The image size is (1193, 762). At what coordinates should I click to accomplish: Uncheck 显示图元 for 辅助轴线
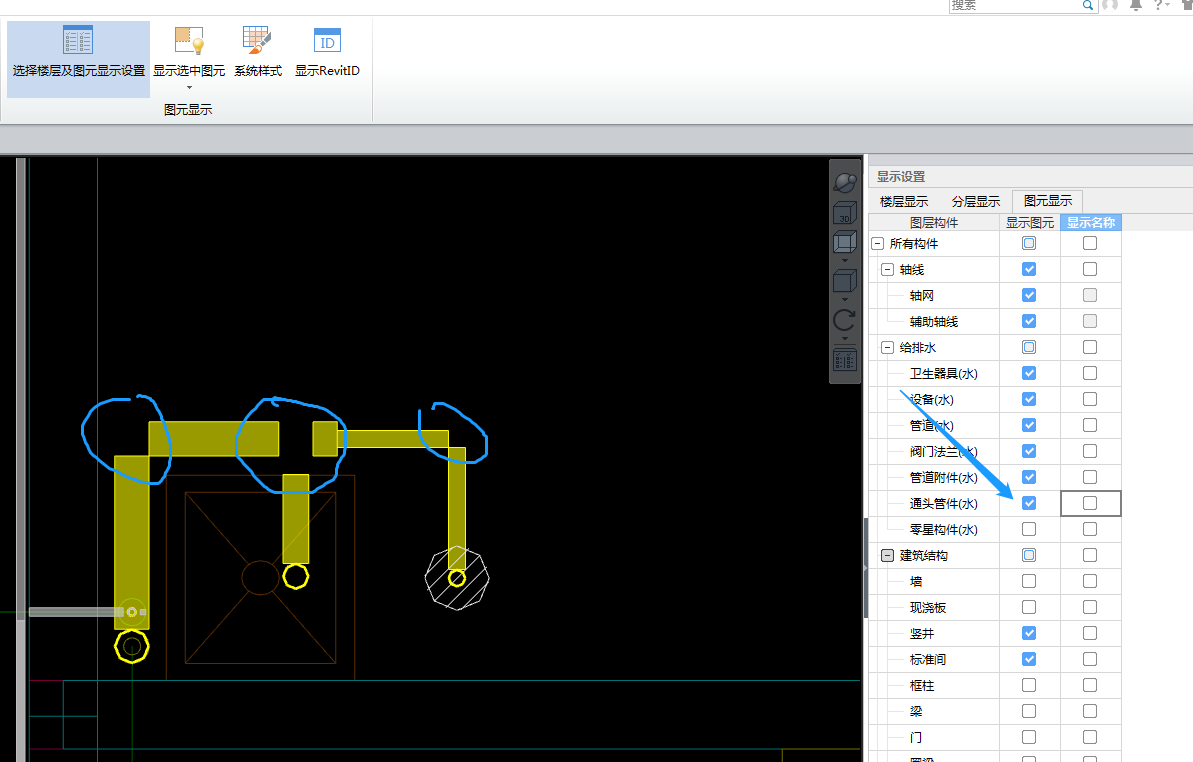click(x=1029, y=321)
